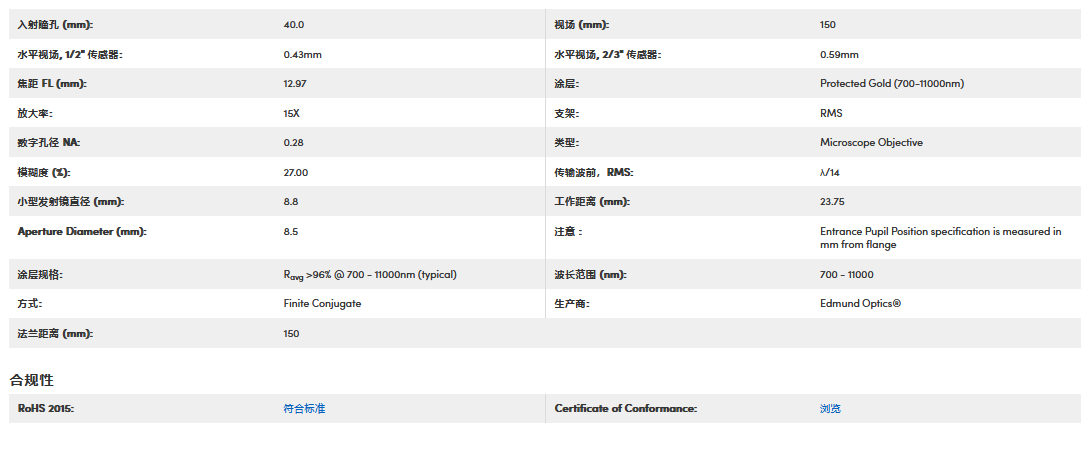The image size is (1091, 450).
Task: Select the 15X magnification value
Action: click(292, 114)
